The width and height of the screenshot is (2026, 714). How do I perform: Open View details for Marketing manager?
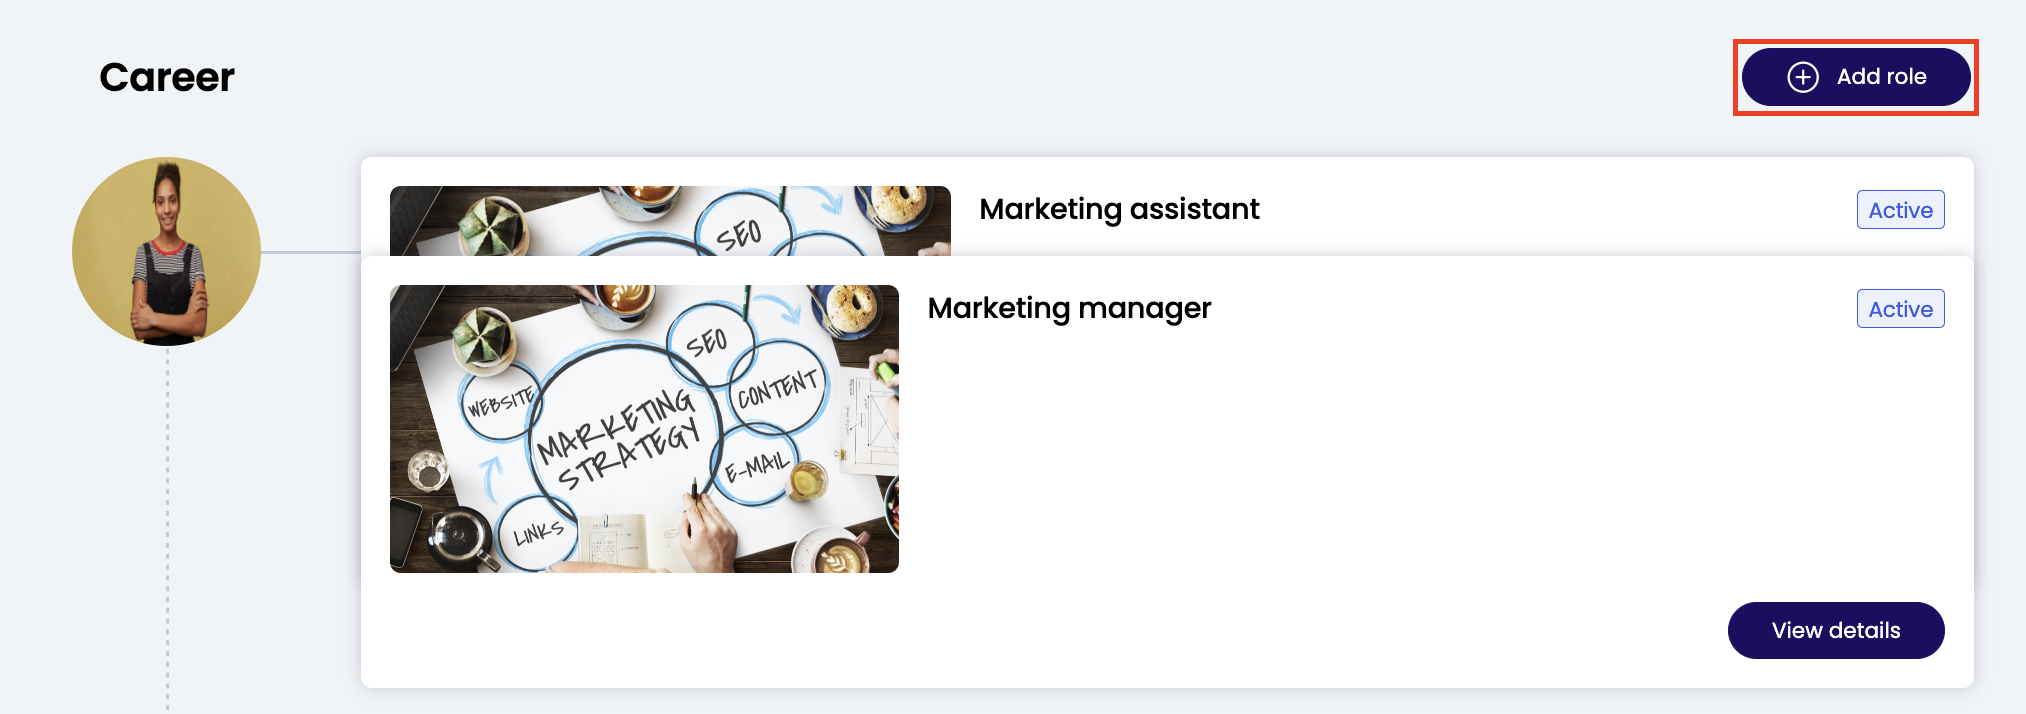[1835, 630]
